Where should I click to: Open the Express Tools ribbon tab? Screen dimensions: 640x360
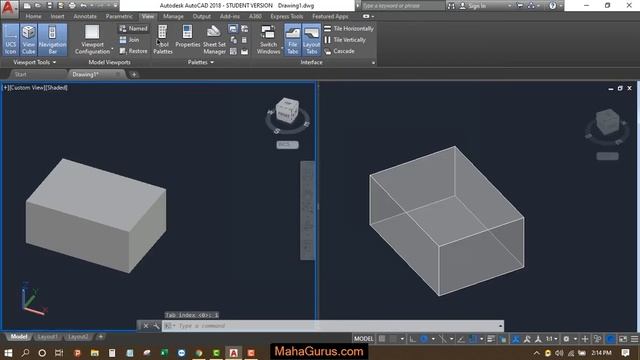point(287,16)
